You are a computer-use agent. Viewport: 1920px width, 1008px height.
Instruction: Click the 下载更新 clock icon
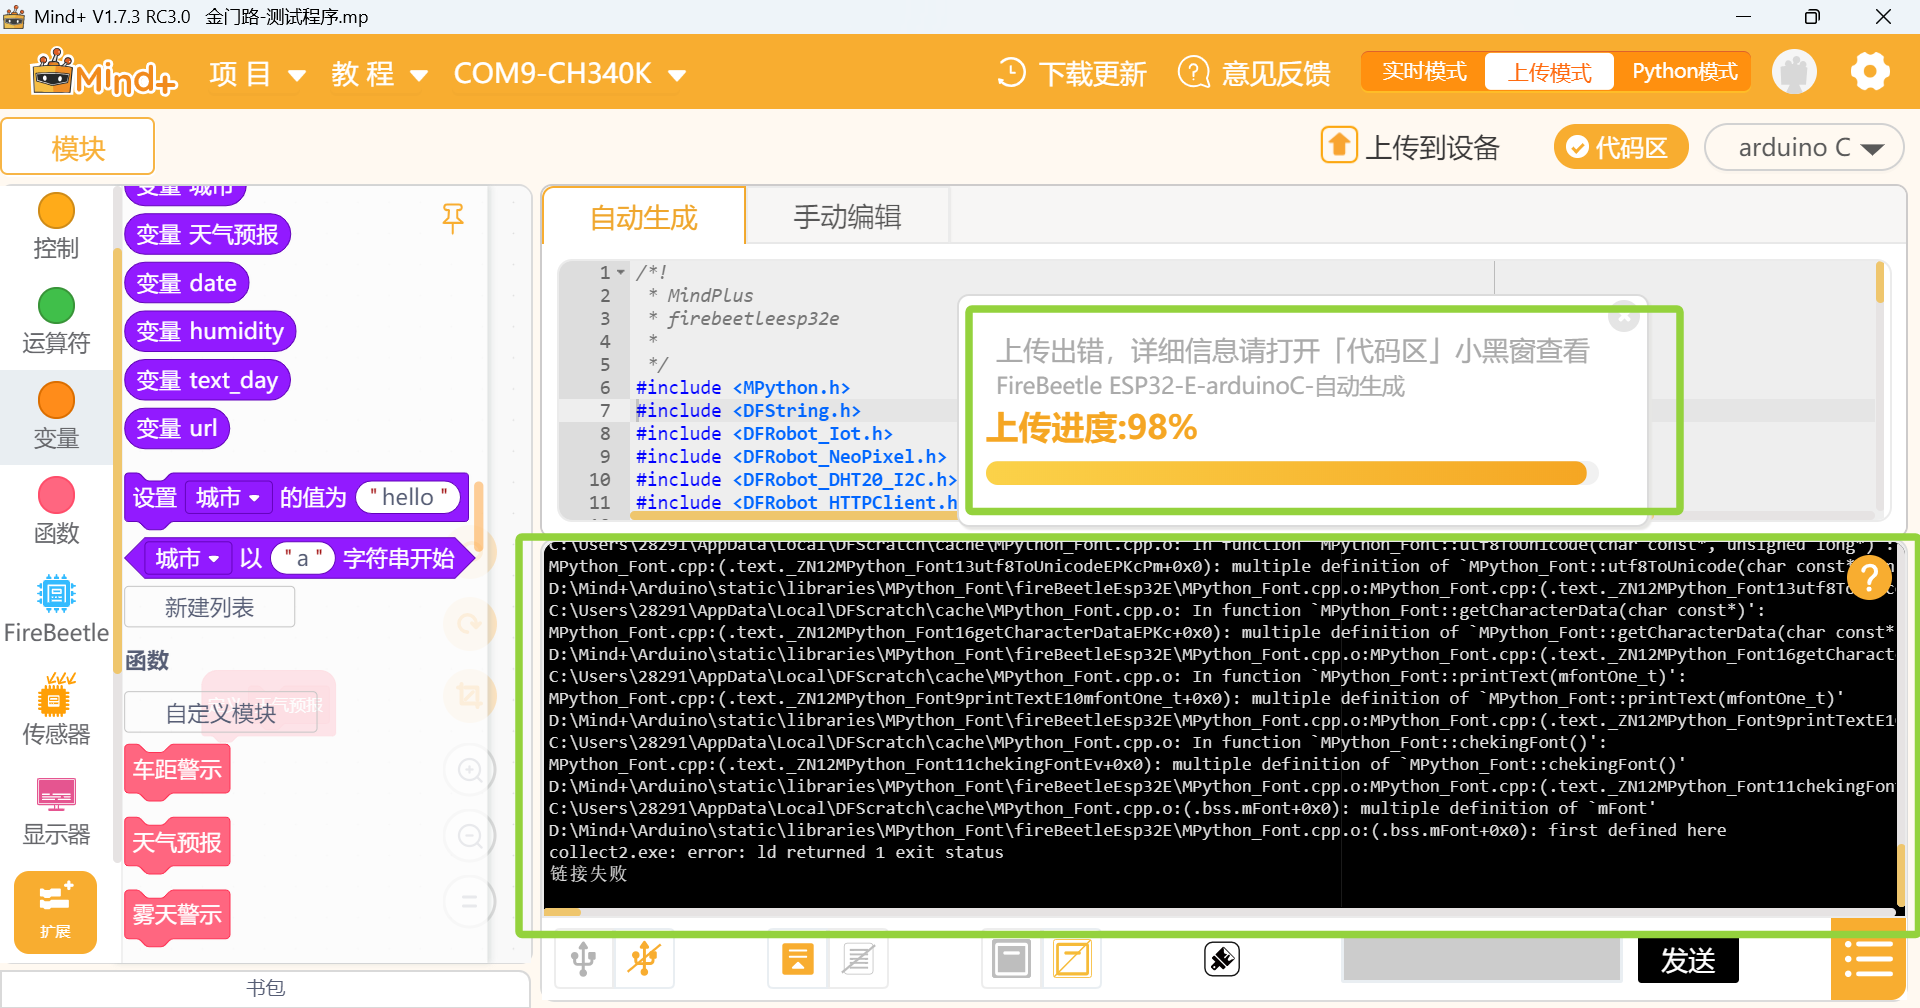coord(1011,72)
